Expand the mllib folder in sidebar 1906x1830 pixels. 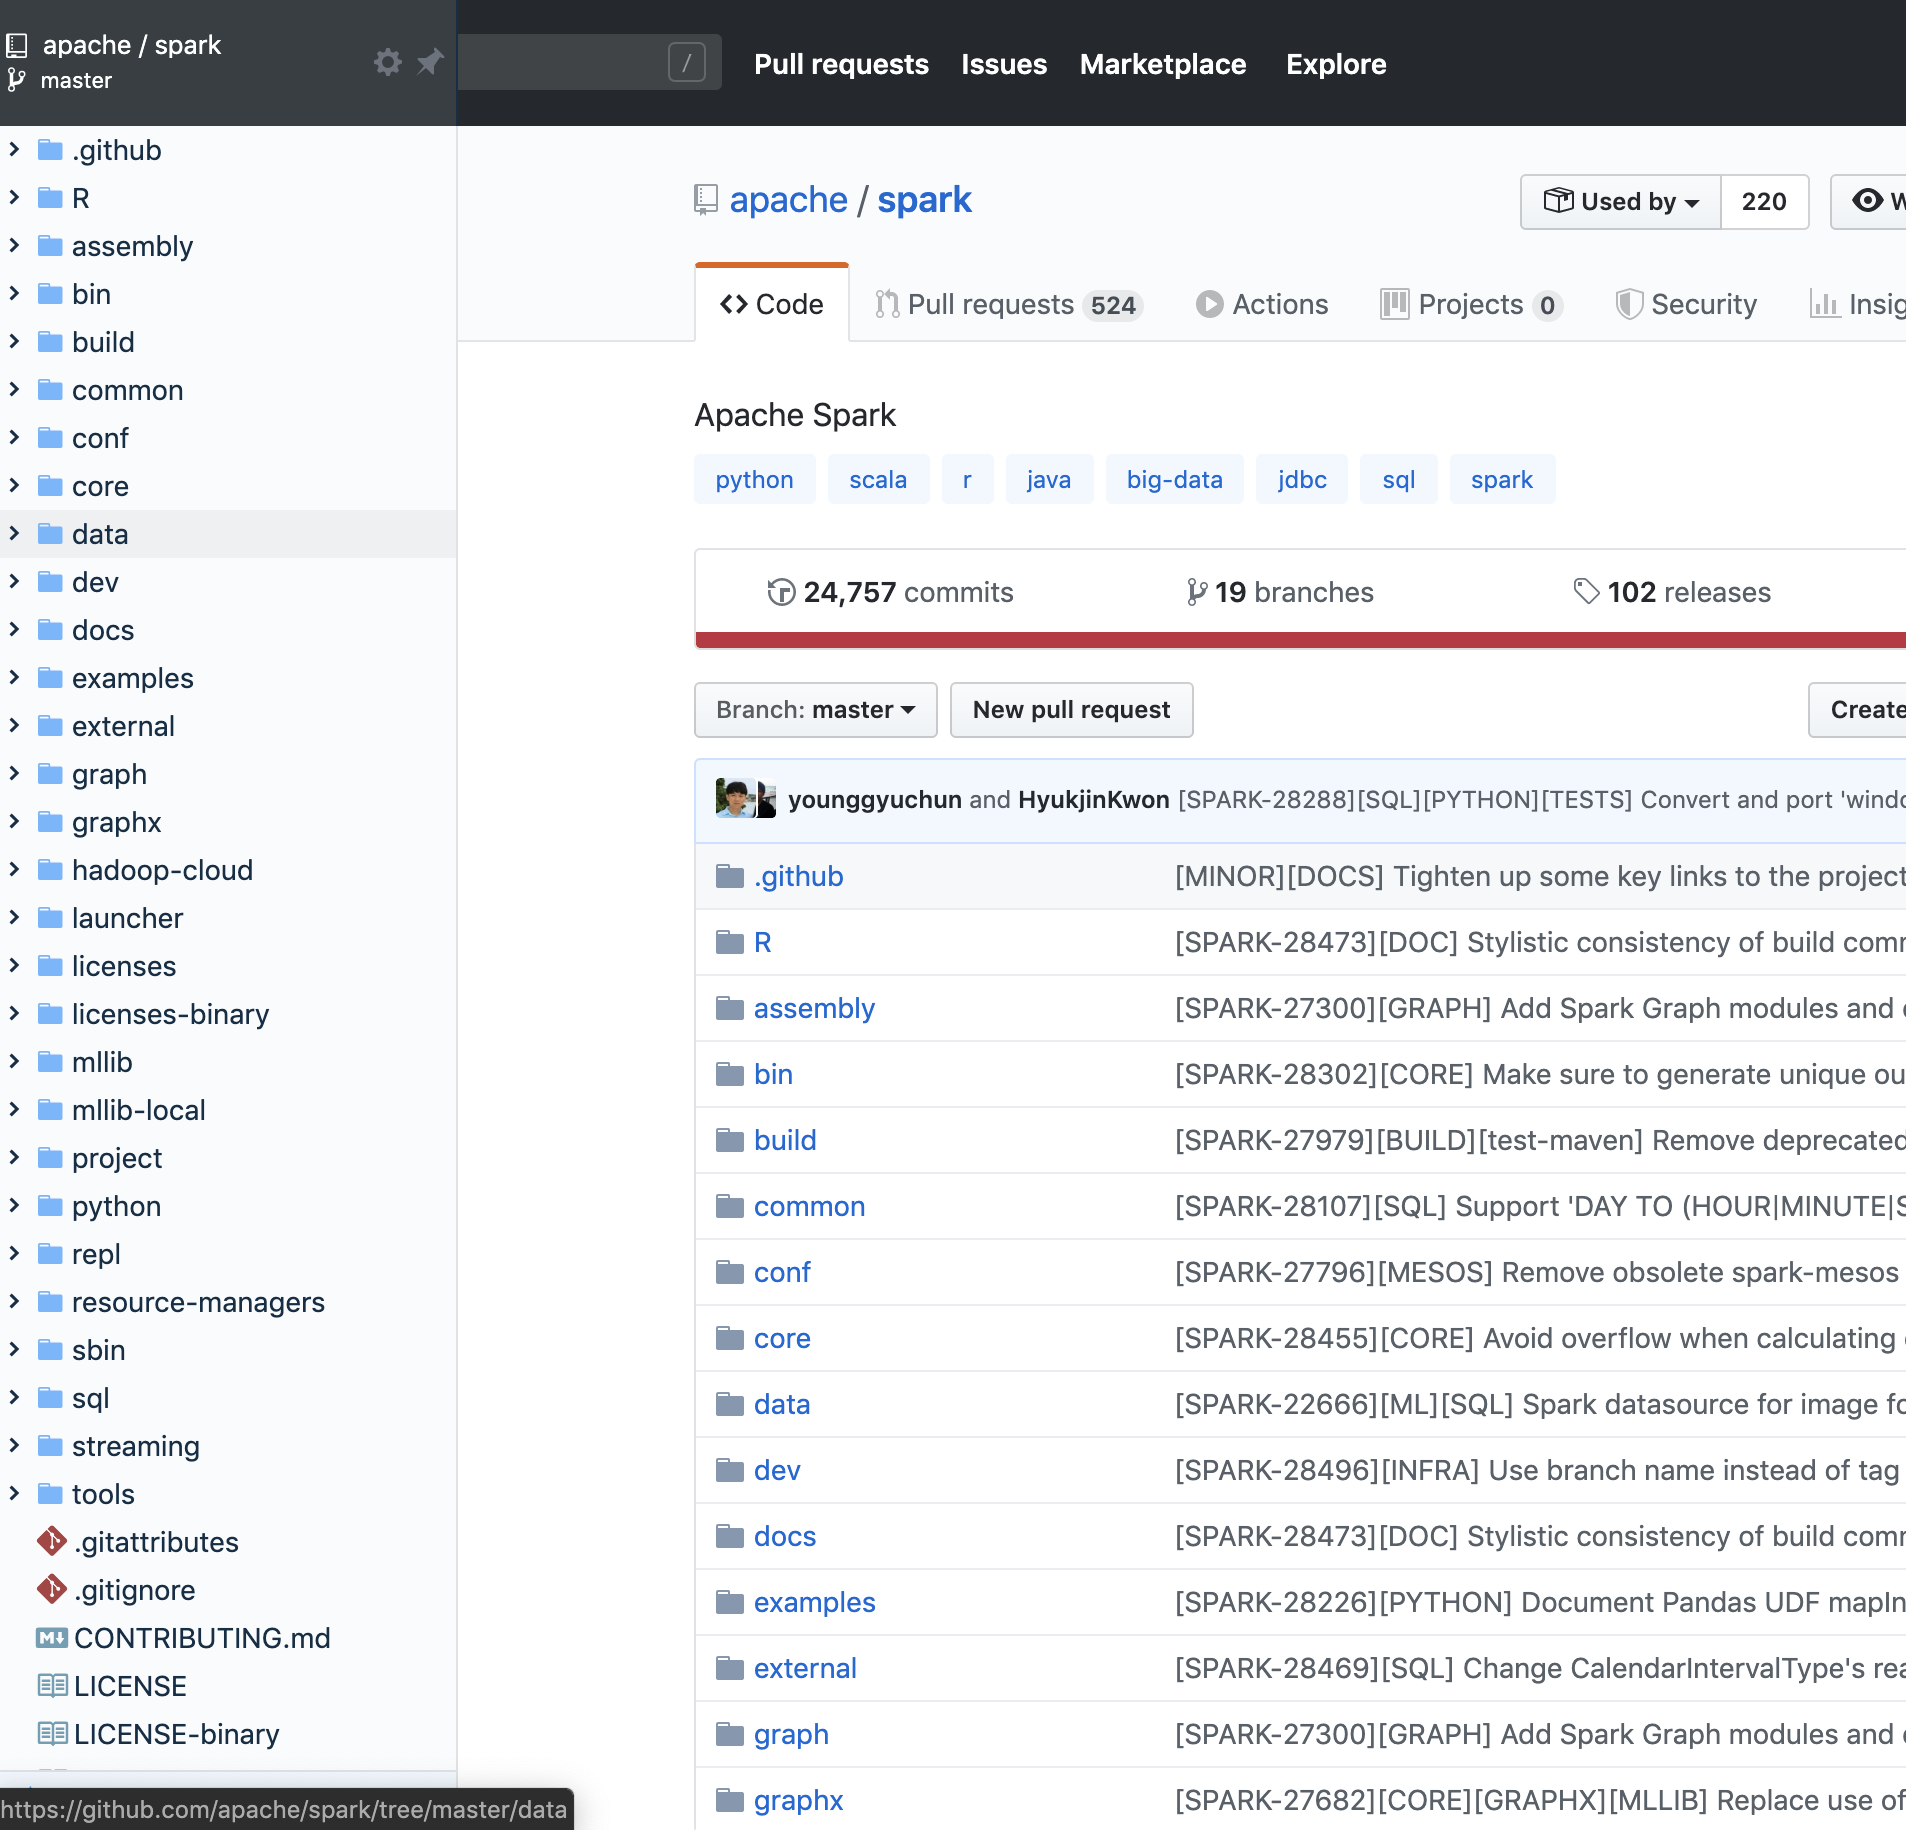click(14, 1062)
